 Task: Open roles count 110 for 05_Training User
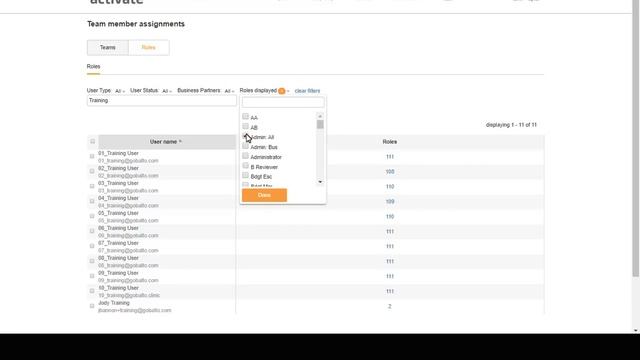pos(390,217)
